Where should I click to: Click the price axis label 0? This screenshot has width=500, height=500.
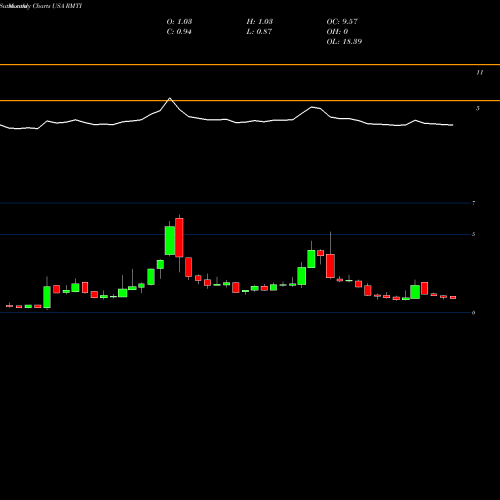pyautogui.click(x=474, y=313)
